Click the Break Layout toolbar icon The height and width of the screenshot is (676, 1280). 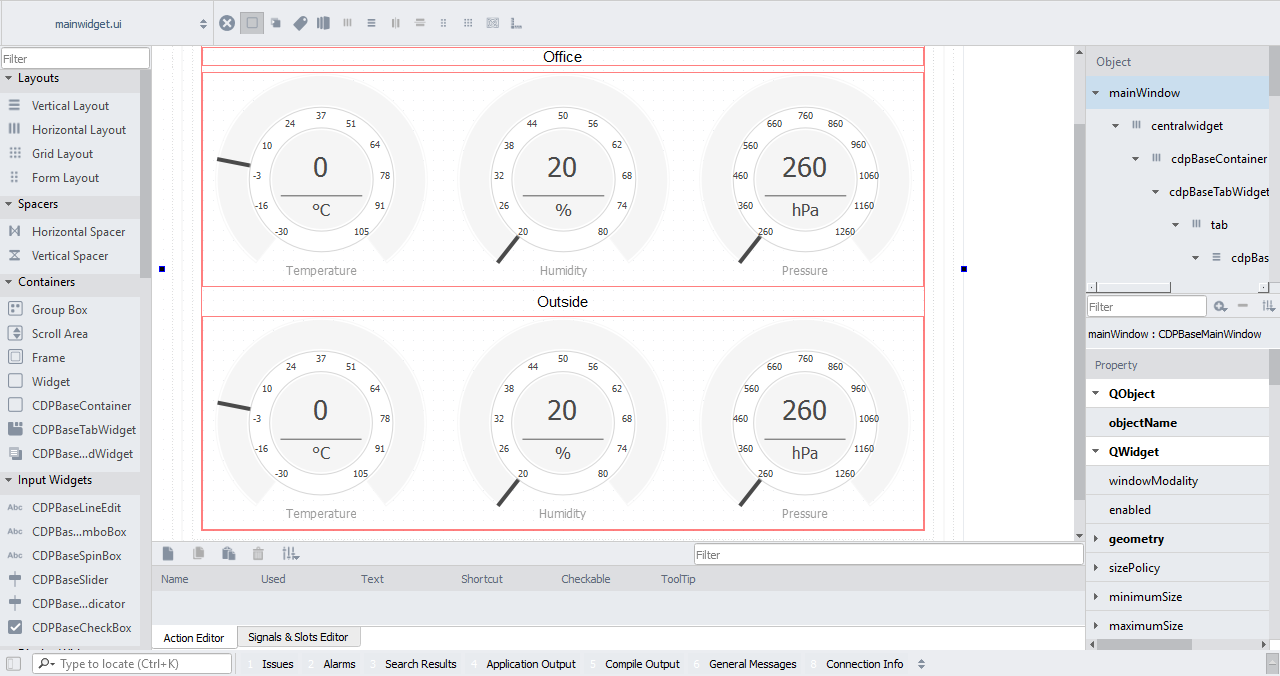point(492,23)
